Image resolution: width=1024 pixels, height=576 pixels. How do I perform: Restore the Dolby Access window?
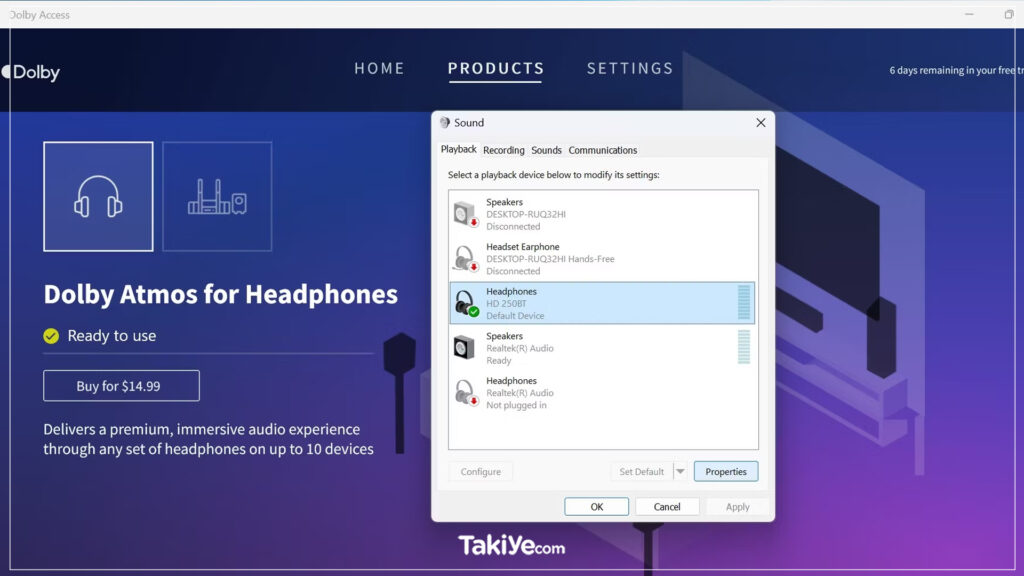1009,14
